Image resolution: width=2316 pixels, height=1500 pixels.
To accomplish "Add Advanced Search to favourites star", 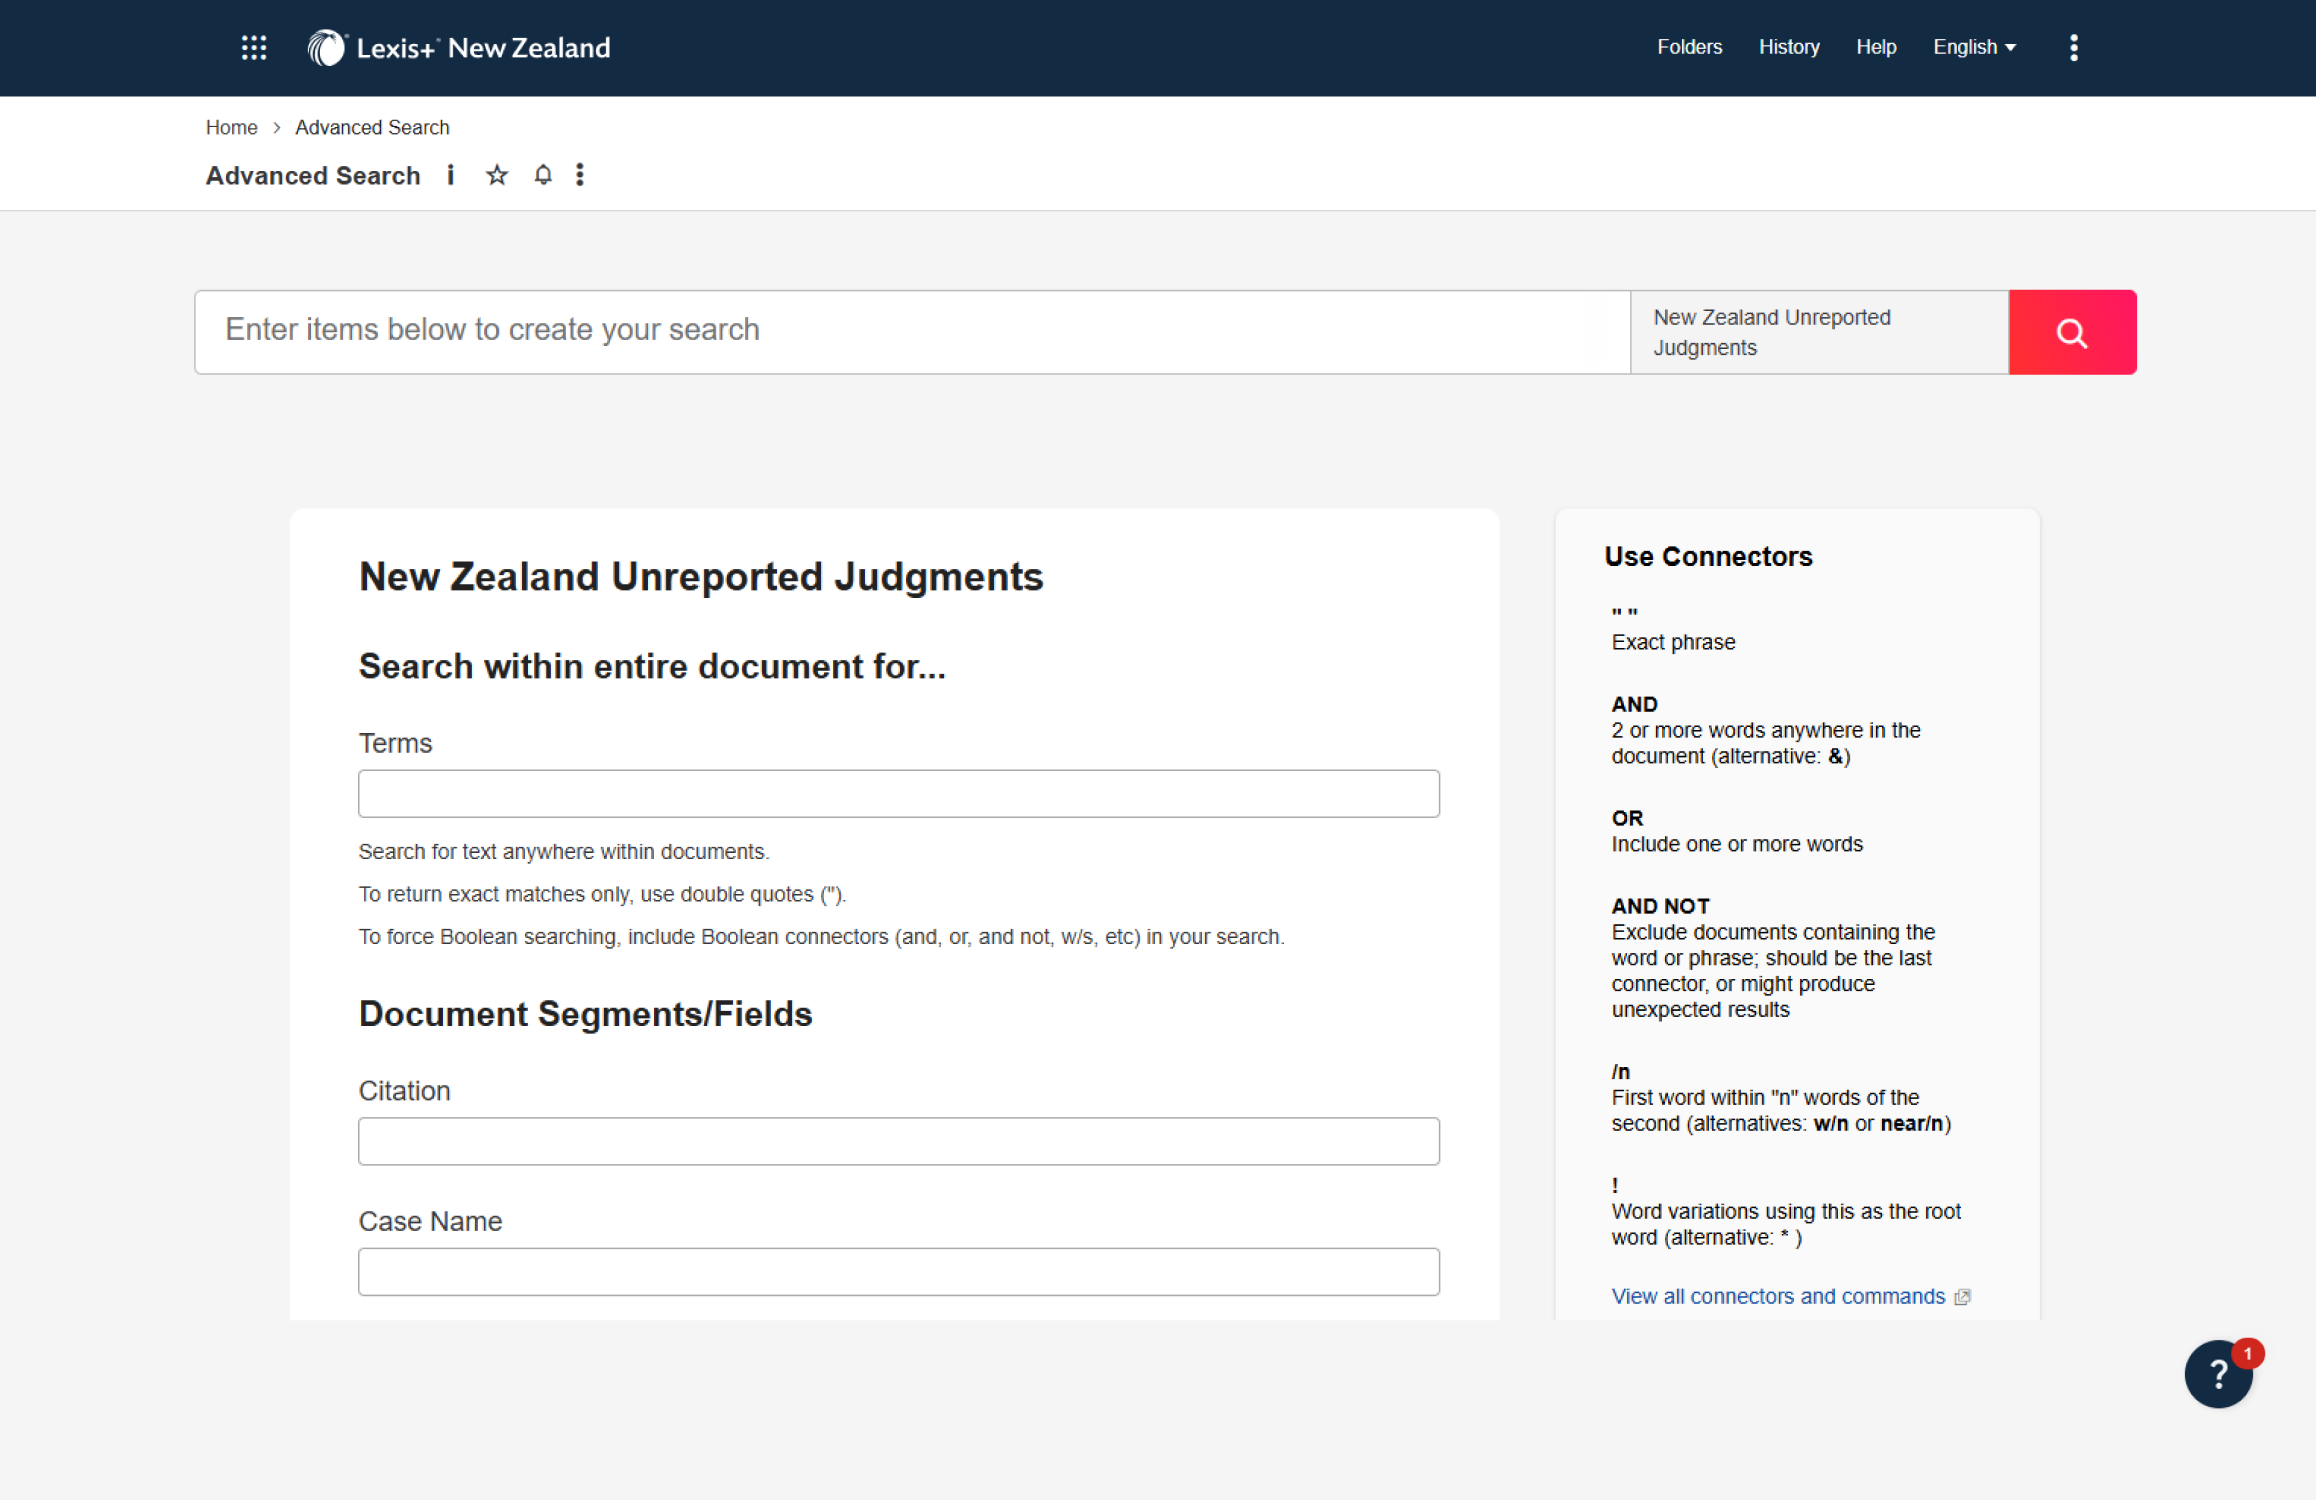I will [497, 175].
